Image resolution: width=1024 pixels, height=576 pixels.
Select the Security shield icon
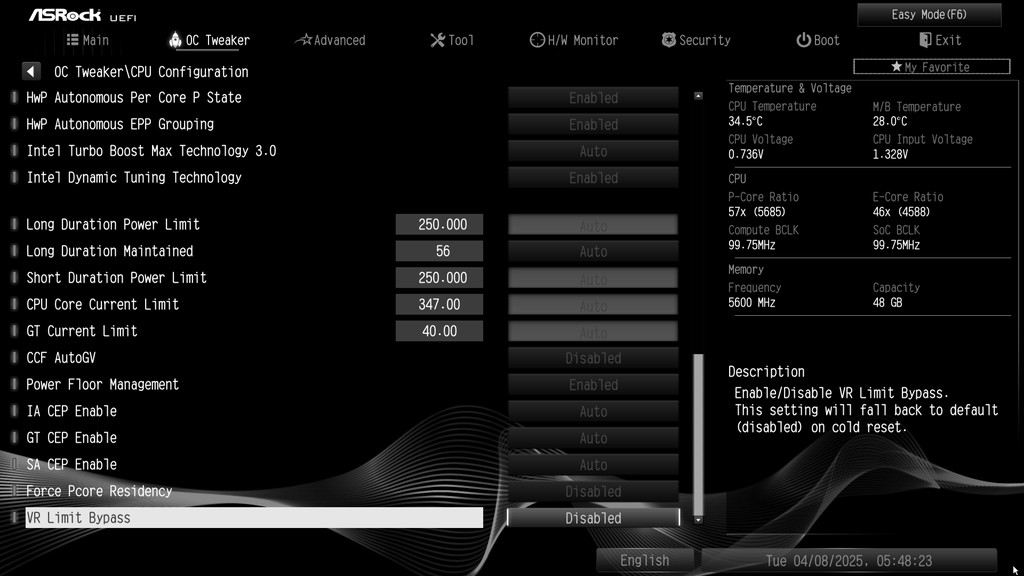668,40
